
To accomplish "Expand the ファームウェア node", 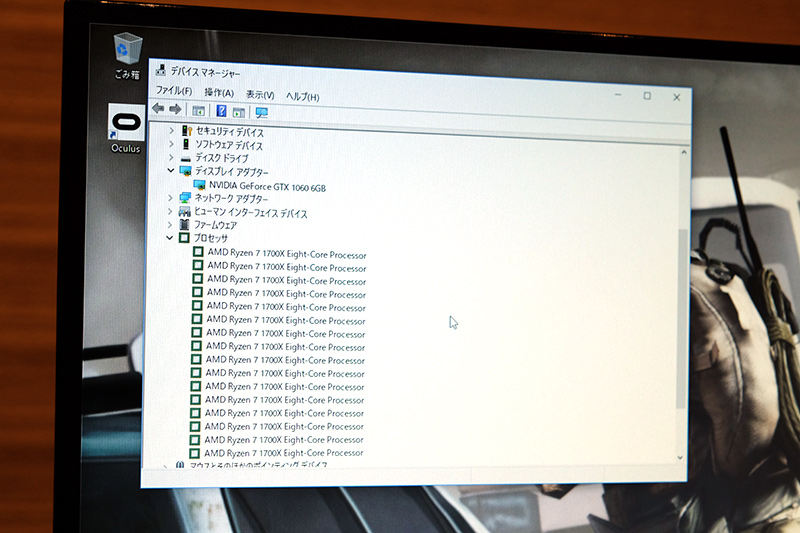I will [169, 224].
